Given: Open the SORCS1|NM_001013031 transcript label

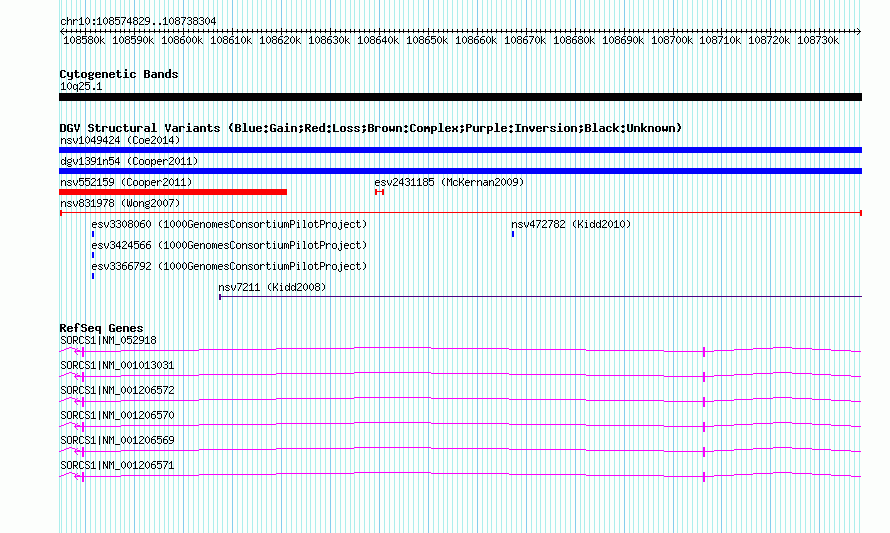Looking at the screenshot, I should [117, 366].
